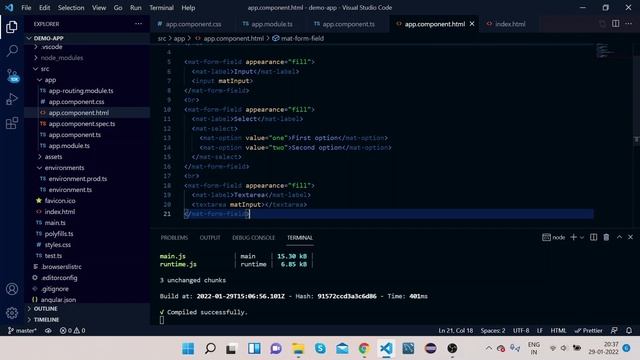The width and height of the screenshot is (640, 360).
Task: Go to line via Ln 21, Col 18
Action: 456,331
